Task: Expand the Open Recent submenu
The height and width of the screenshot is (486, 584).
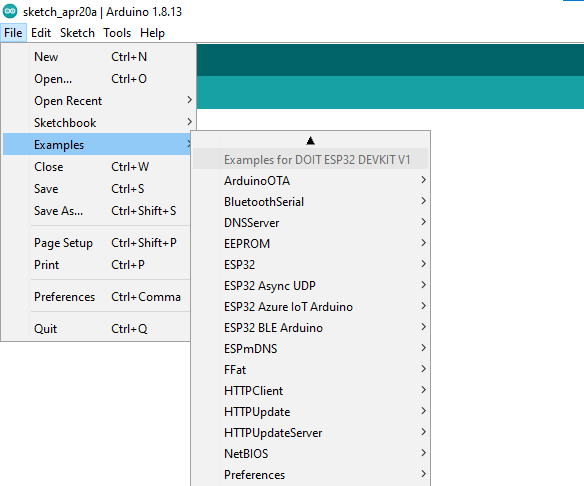Action: pos(99,101)
